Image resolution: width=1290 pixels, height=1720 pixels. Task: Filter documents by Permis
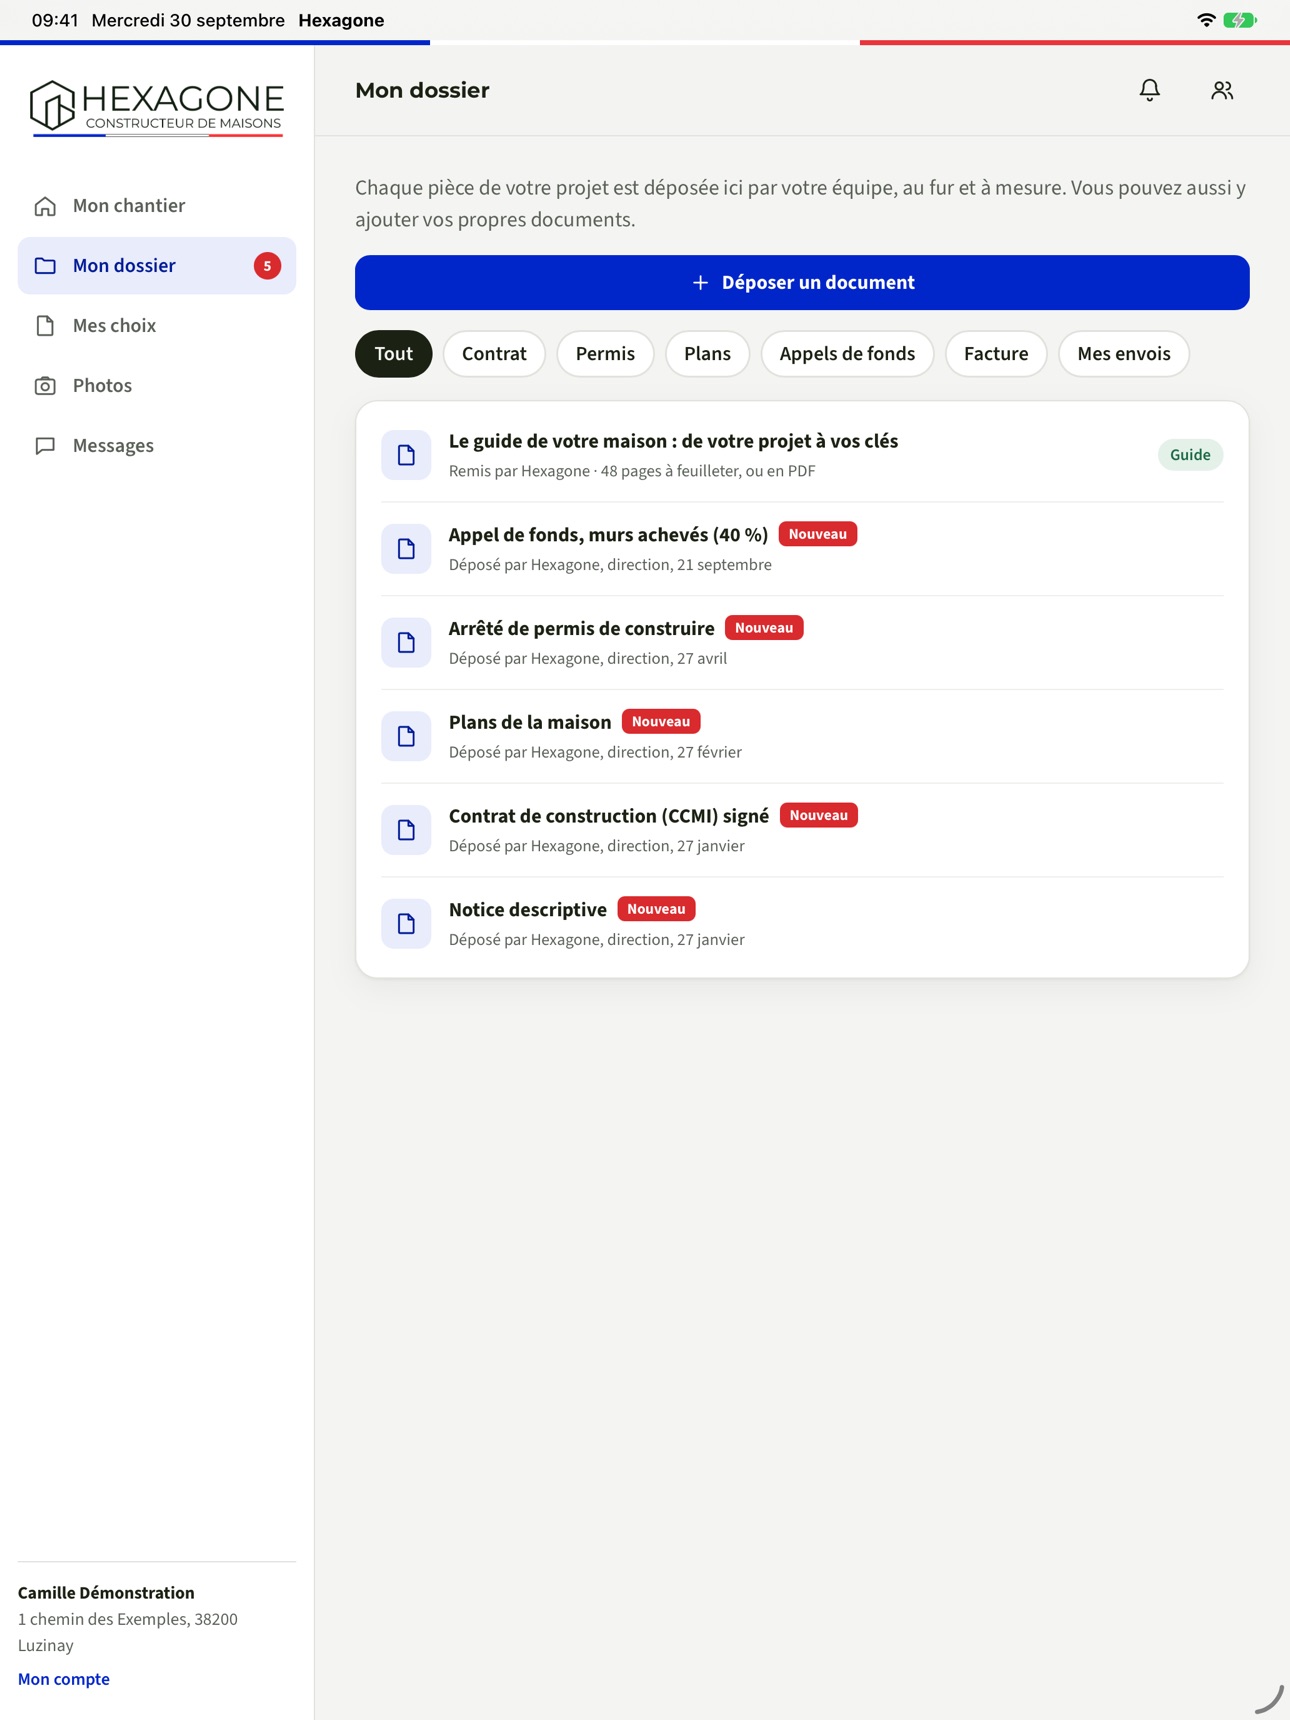605,354
